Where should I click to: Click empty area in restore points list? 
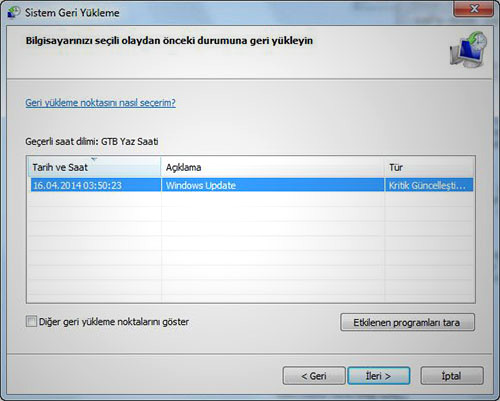(252, 247)
